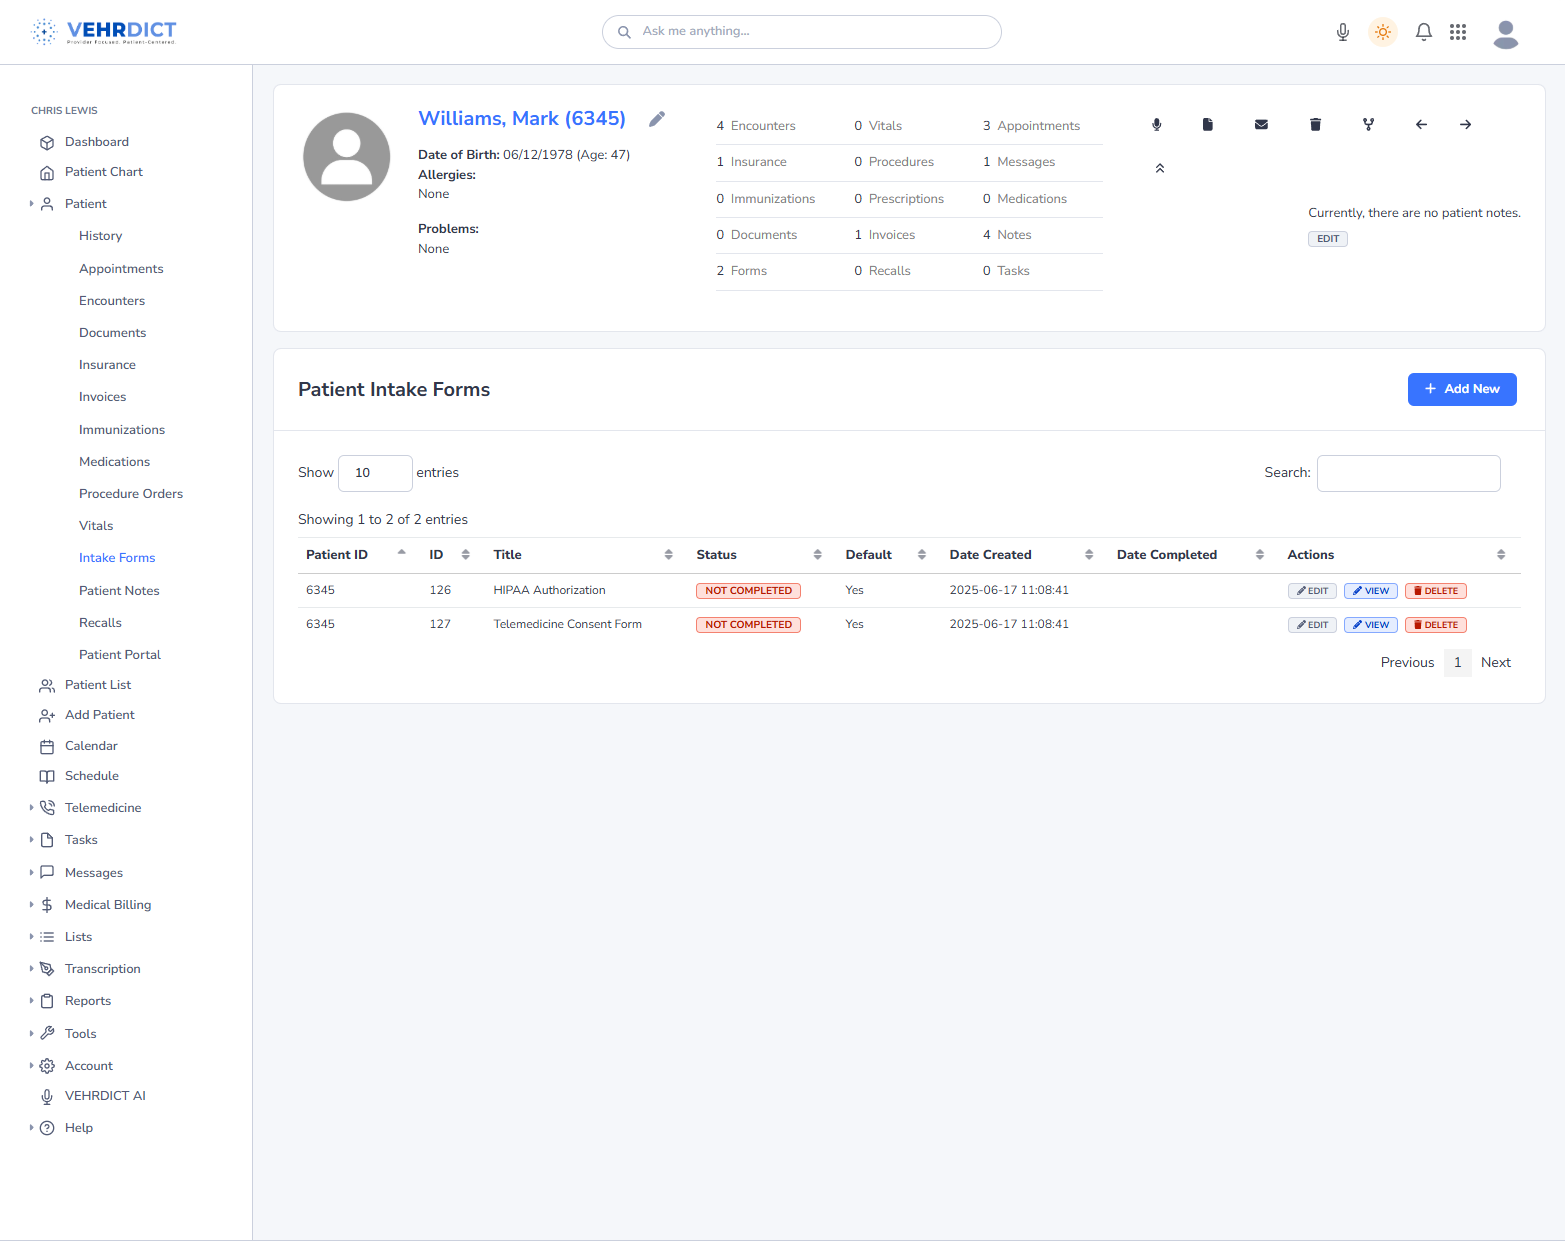Viewport: 1565px width, 1241px height.
Task: View the Telemedicine Consent Form
Action: (1371, 625)
